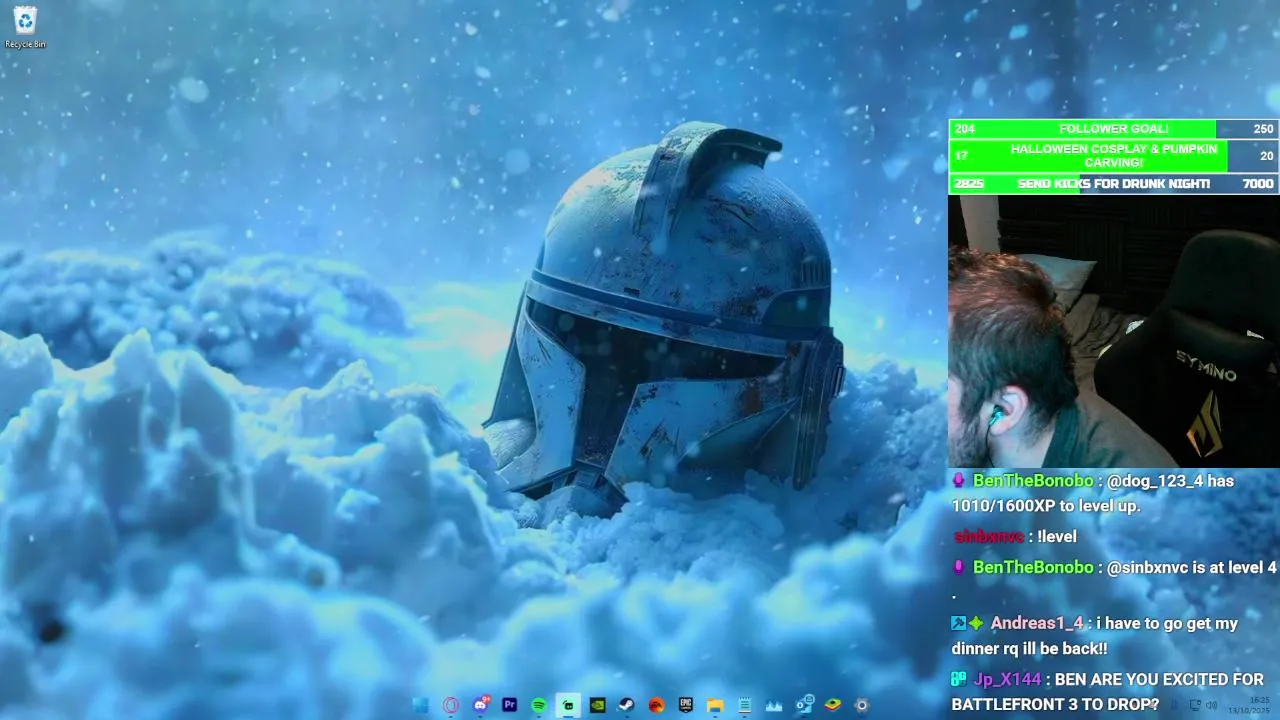Click the "dinner rq ill be back!!" chat line

pos(1029,649)
